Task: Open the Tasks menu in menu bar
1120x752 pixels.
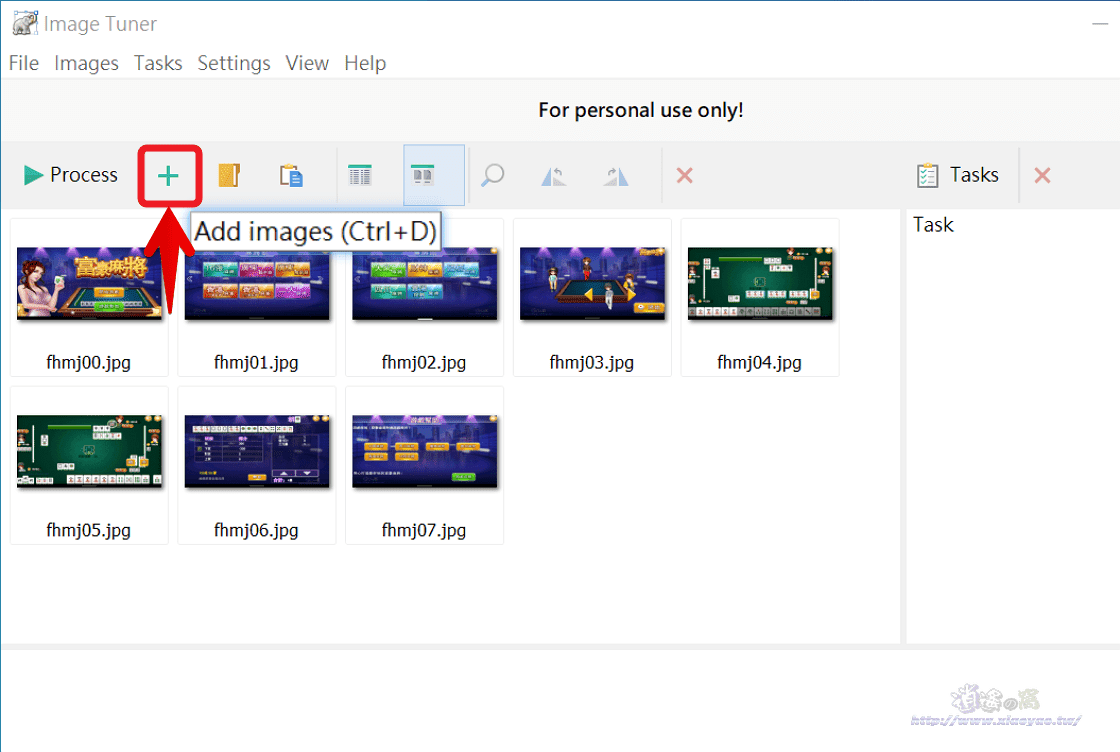Action: click(x=158, y=64)
